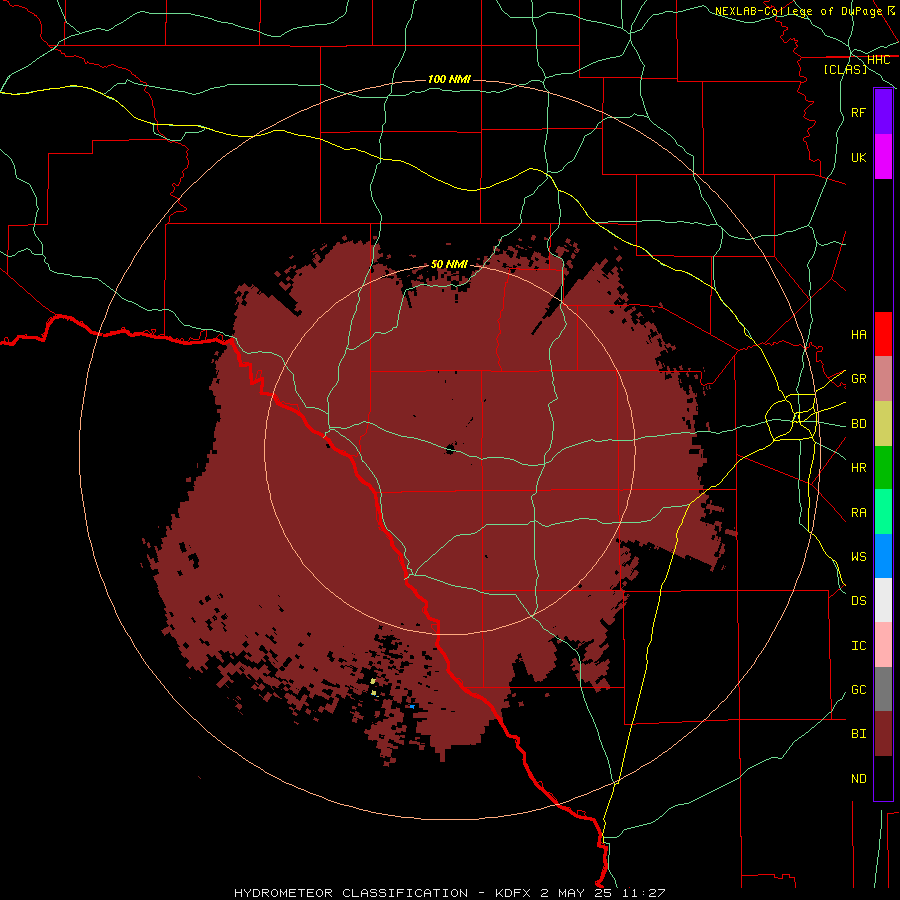Click the UK legend label

pyautogui.click(x=859, y=157)
